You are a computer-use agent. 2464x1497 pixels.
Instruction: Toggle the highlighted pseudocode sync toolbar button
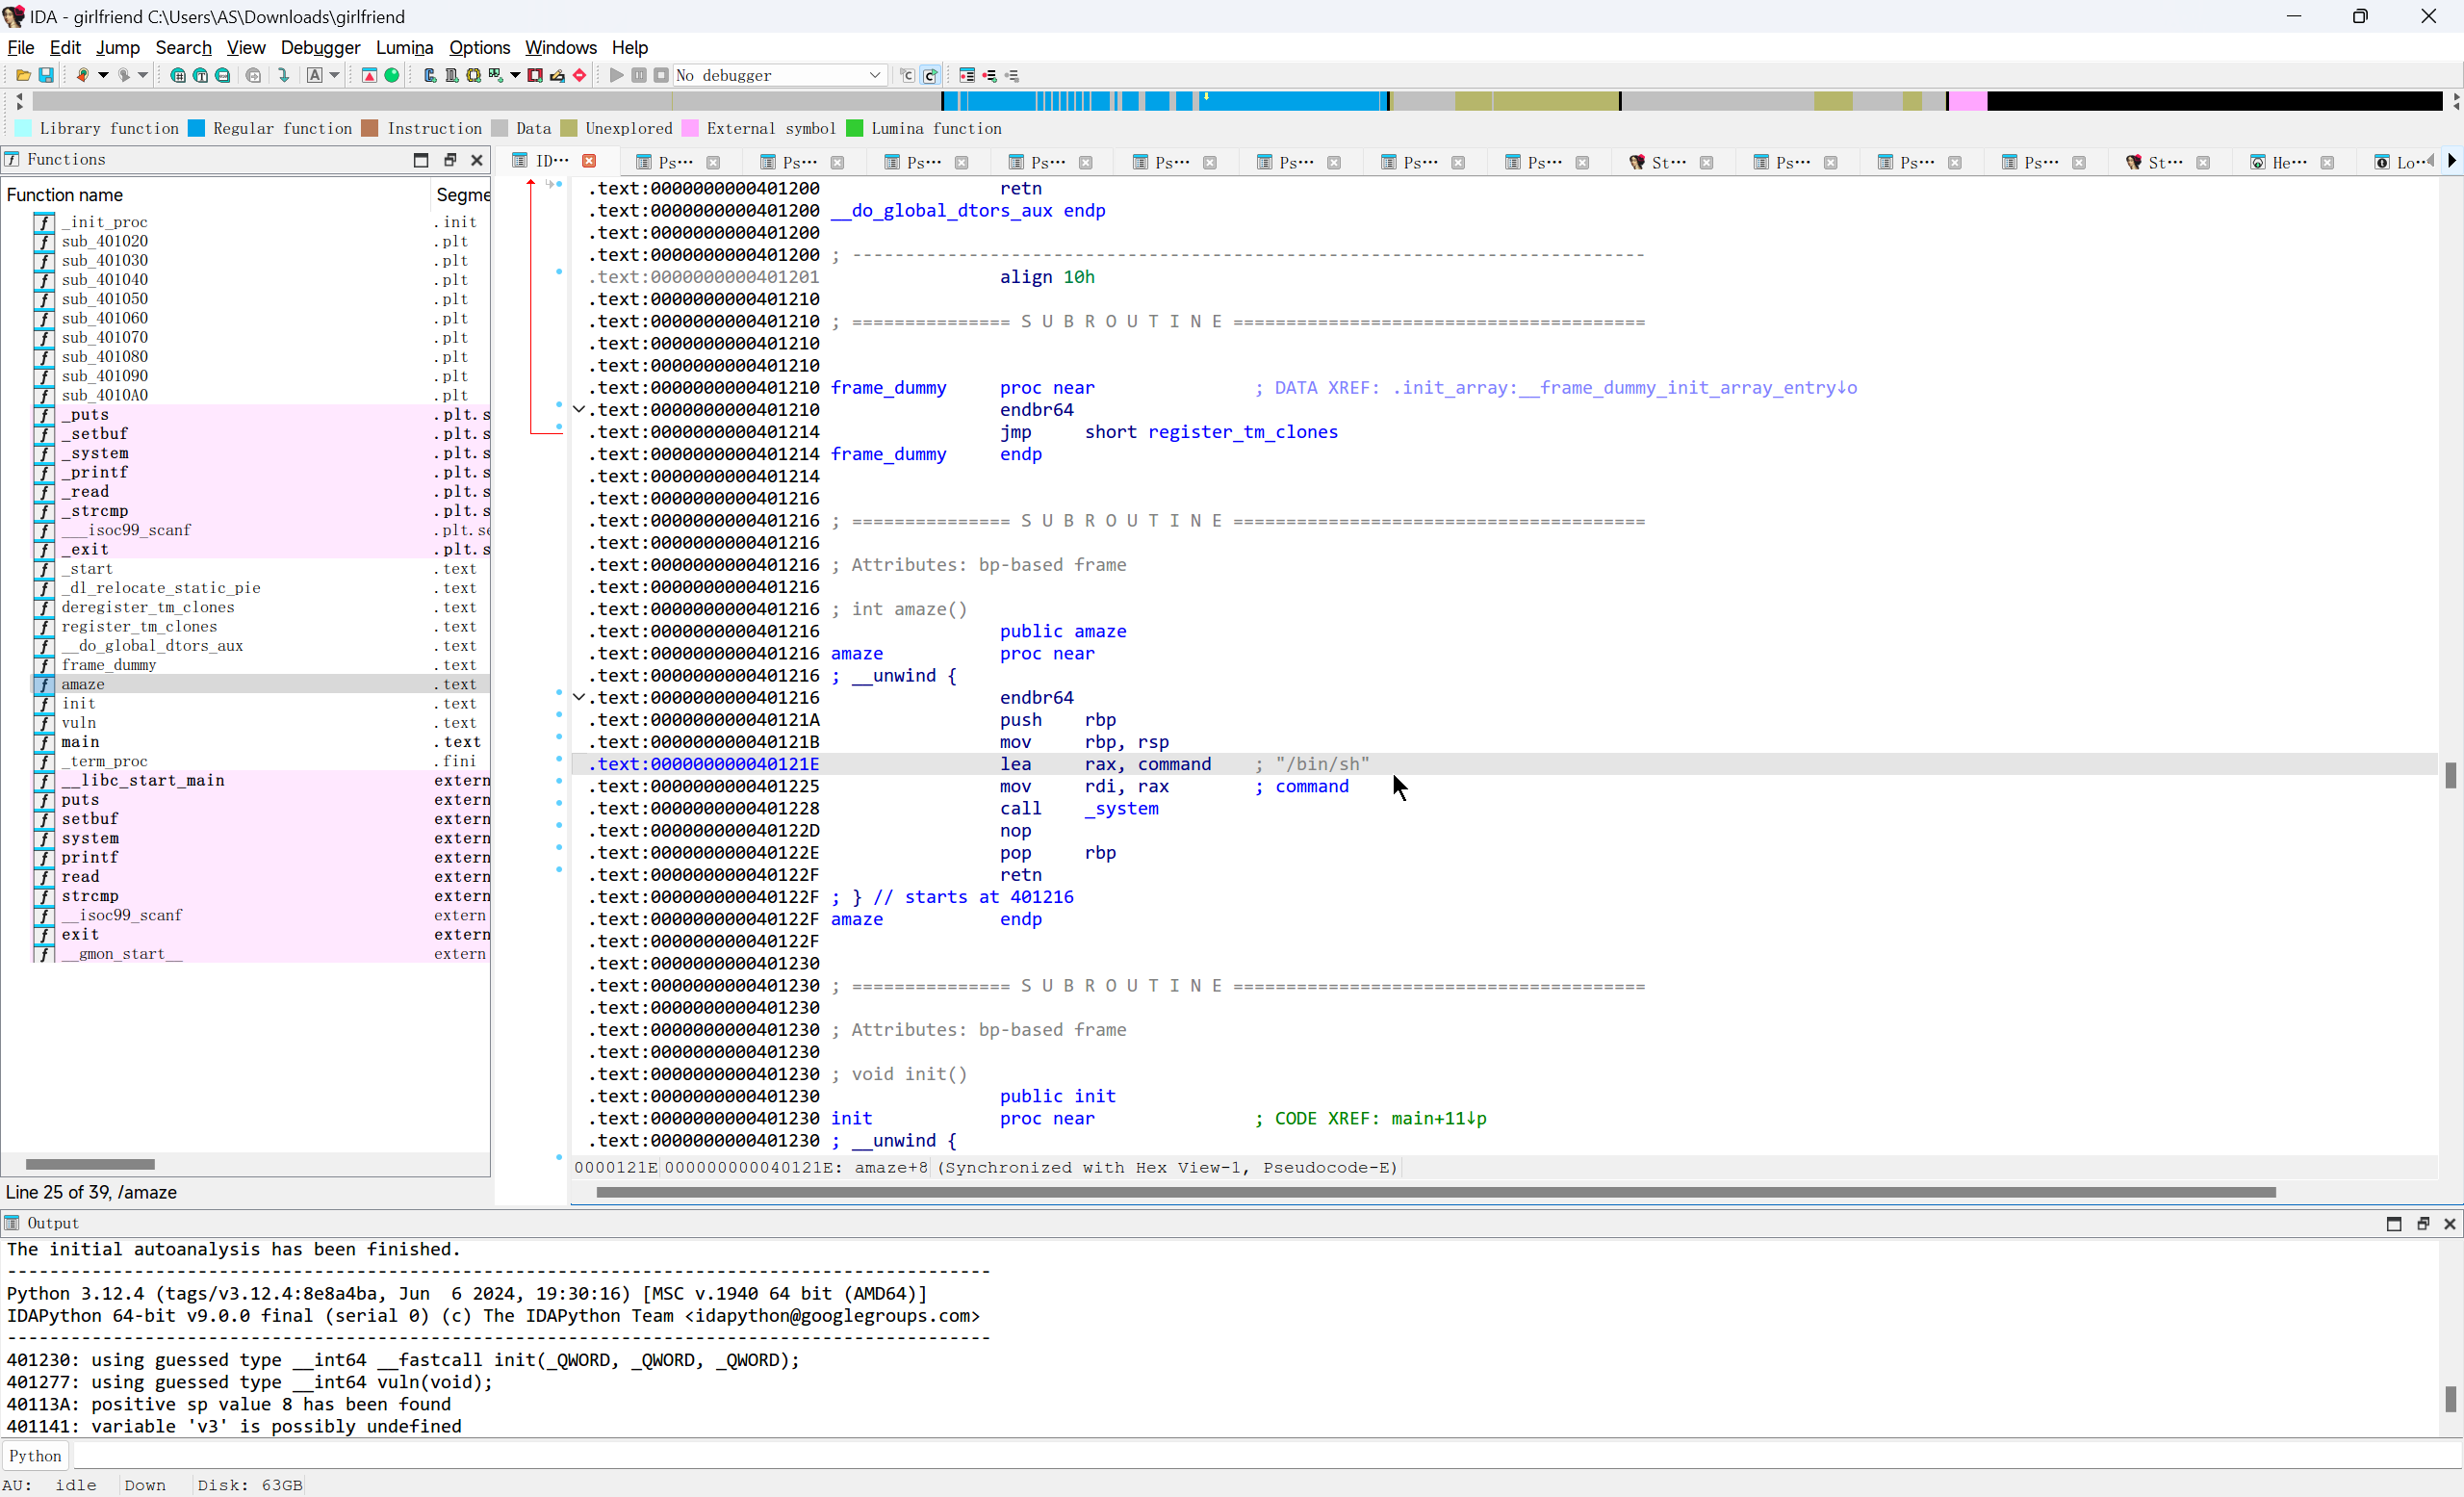pyautogui.click(x=930, y=75)
